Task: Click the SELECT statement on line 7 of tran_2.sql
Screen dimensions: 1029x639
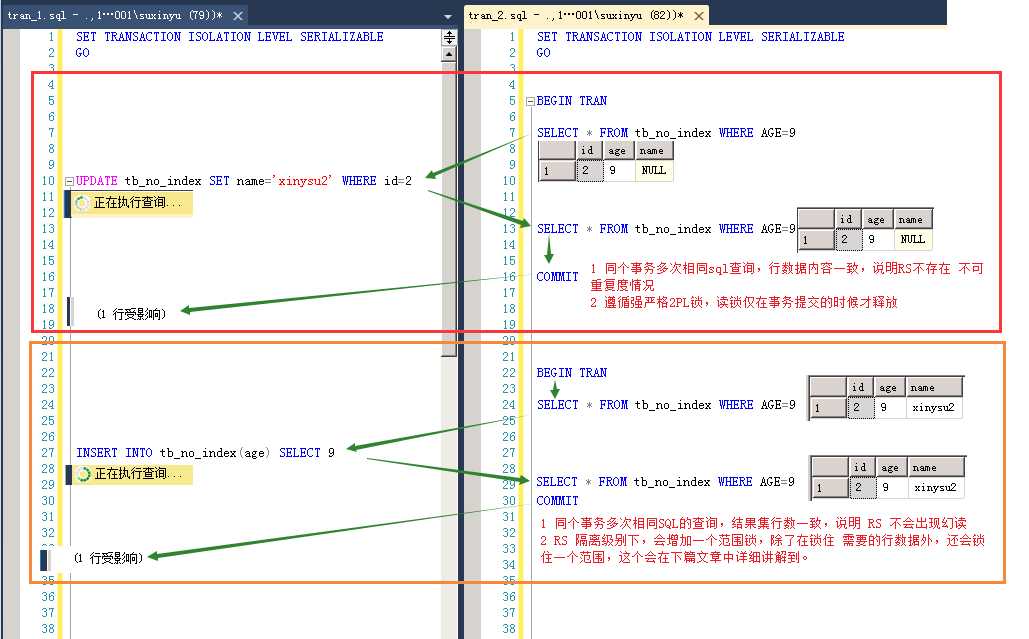Action: click(666, 133)
